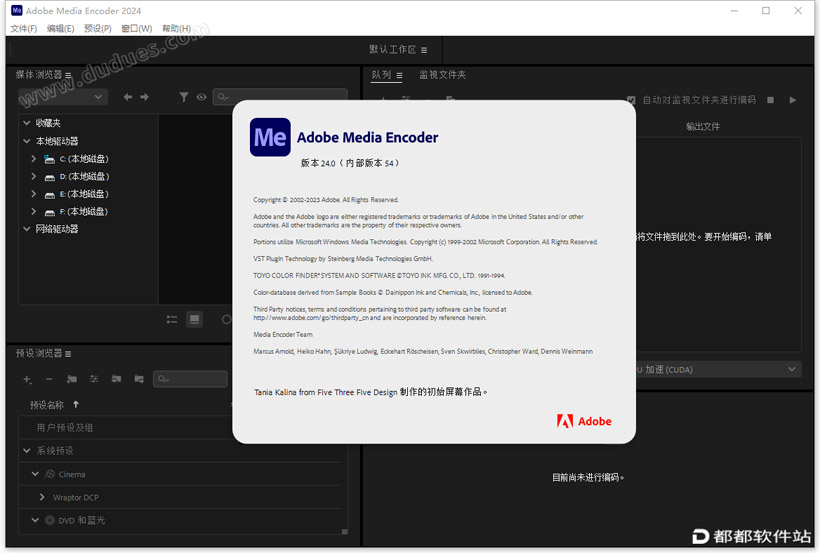Viewport: 820px width, 553px height.
Task: Expand the E: (本地磁盘) drive
Action: tap(33, 194)
